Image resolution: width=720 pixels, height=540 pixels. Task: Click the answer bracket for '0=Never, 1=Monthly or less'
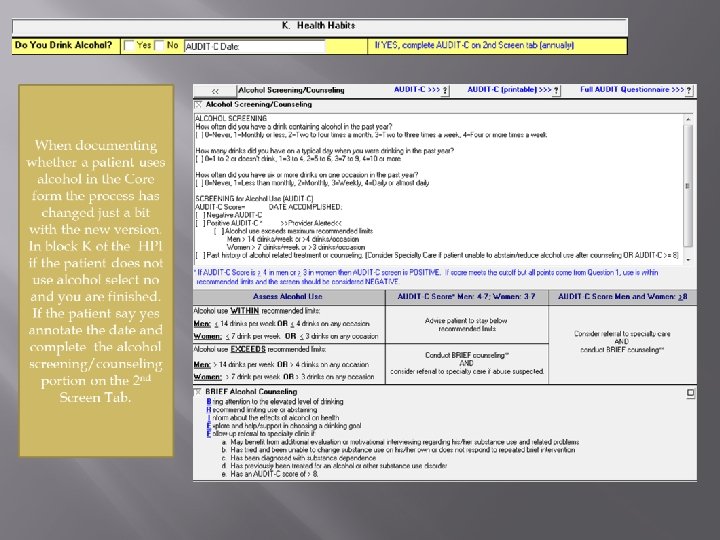tap(199, 135)
